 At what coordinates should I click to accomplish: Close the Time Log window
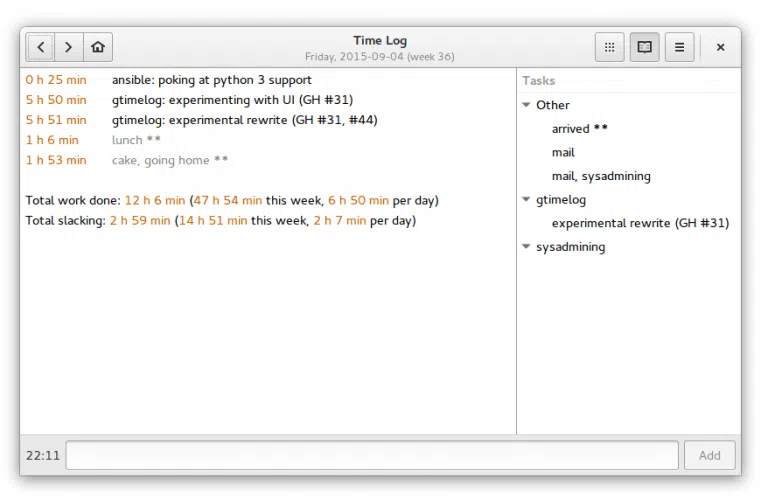pyautogui.click(x=720, y=47)
